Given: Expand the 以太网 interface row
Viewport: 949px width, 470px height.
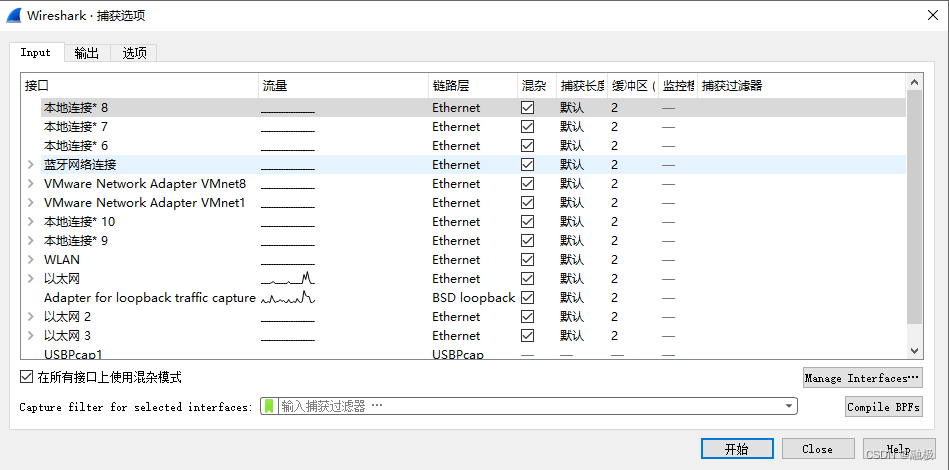Looking at the screenshot, I should 31,279.
